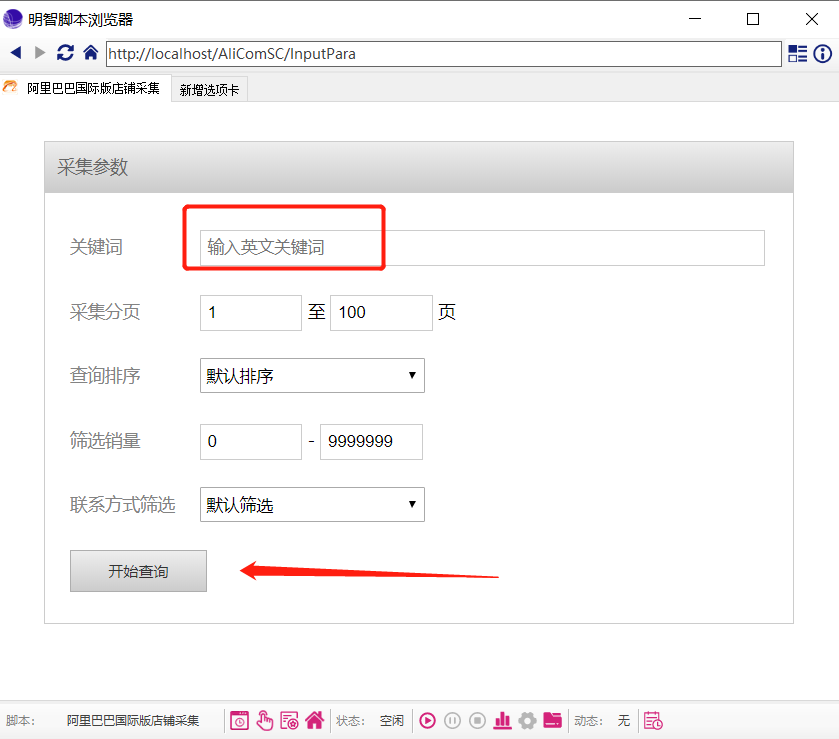Click the end page field showing 100

(381, 313)
